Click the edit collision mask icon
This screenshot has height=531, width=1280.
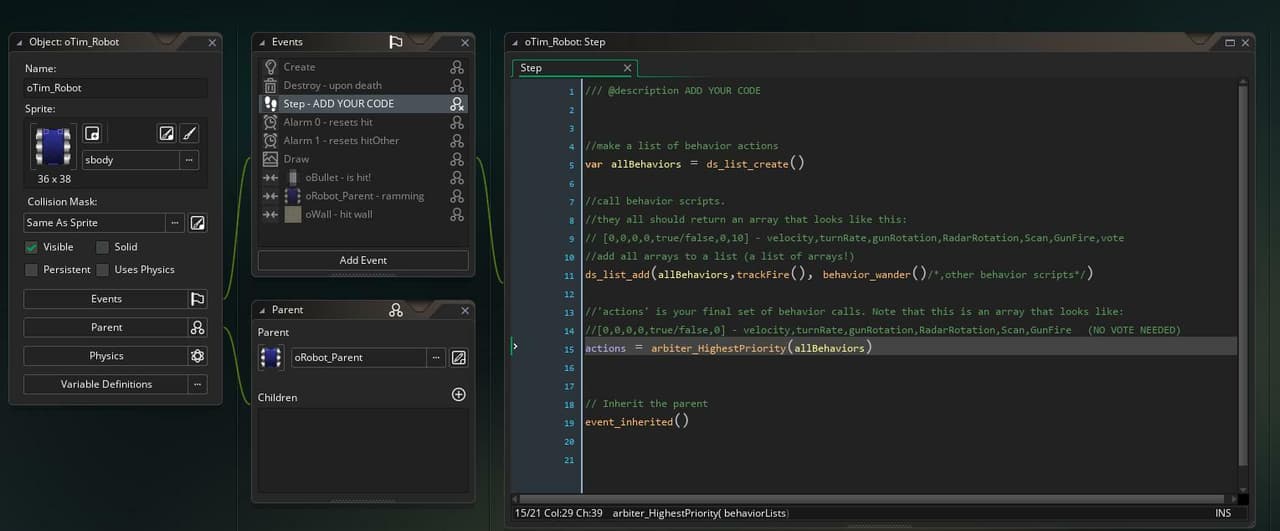pos(198,223)
